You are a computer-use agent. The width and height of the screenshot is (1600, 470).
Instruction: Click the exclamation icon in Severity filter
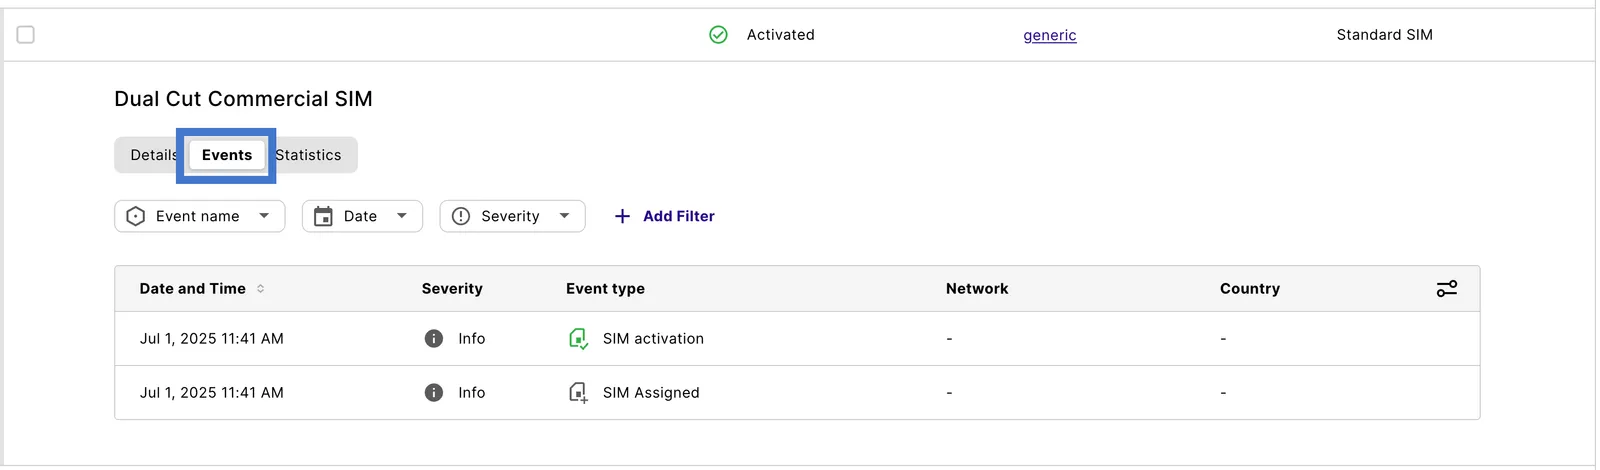[x=461, y=216]
